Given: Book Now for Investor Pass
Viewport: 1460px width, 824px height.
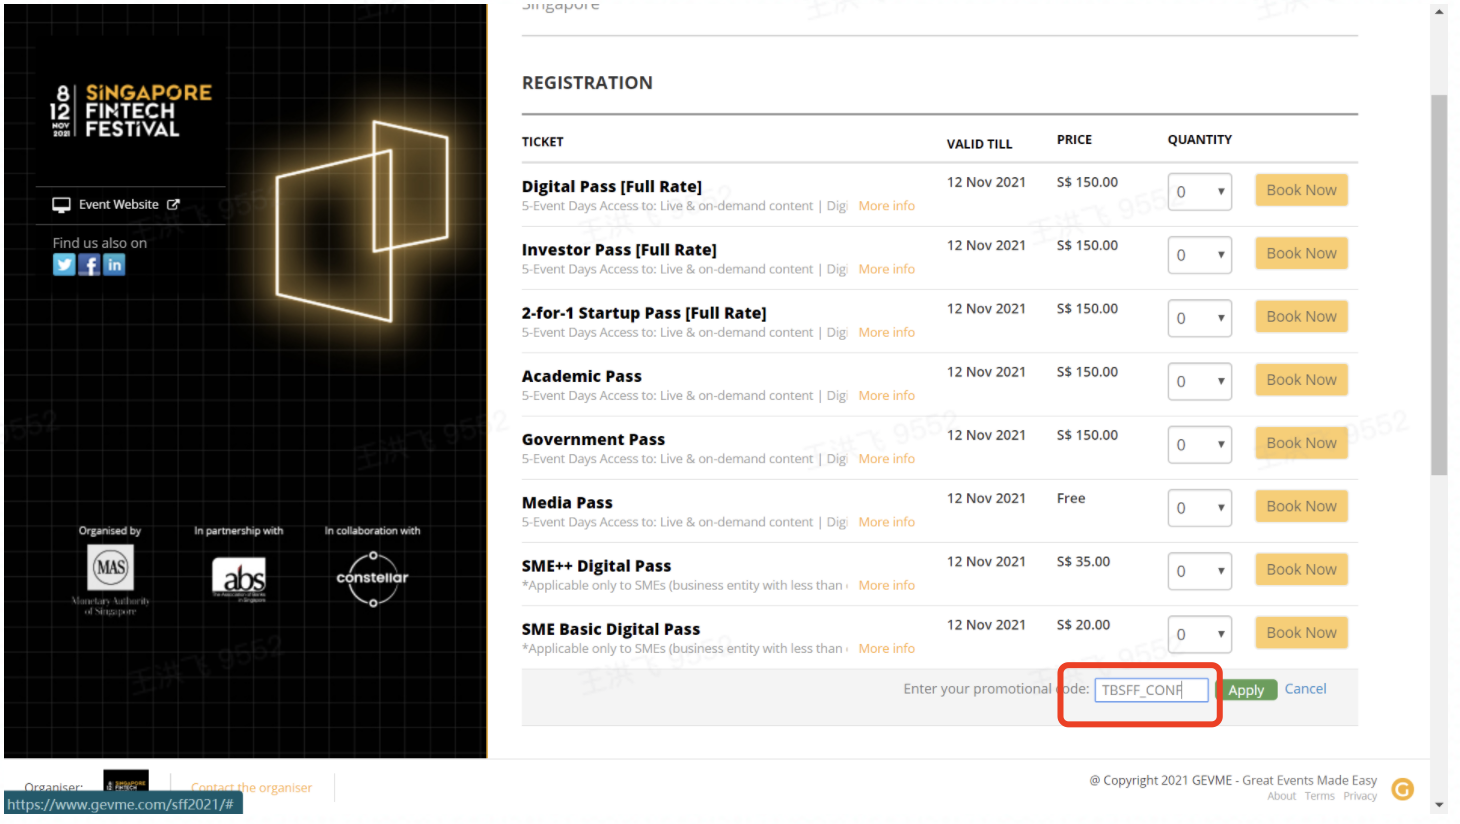Looking at the screenshot, I should pos(1301,253).
